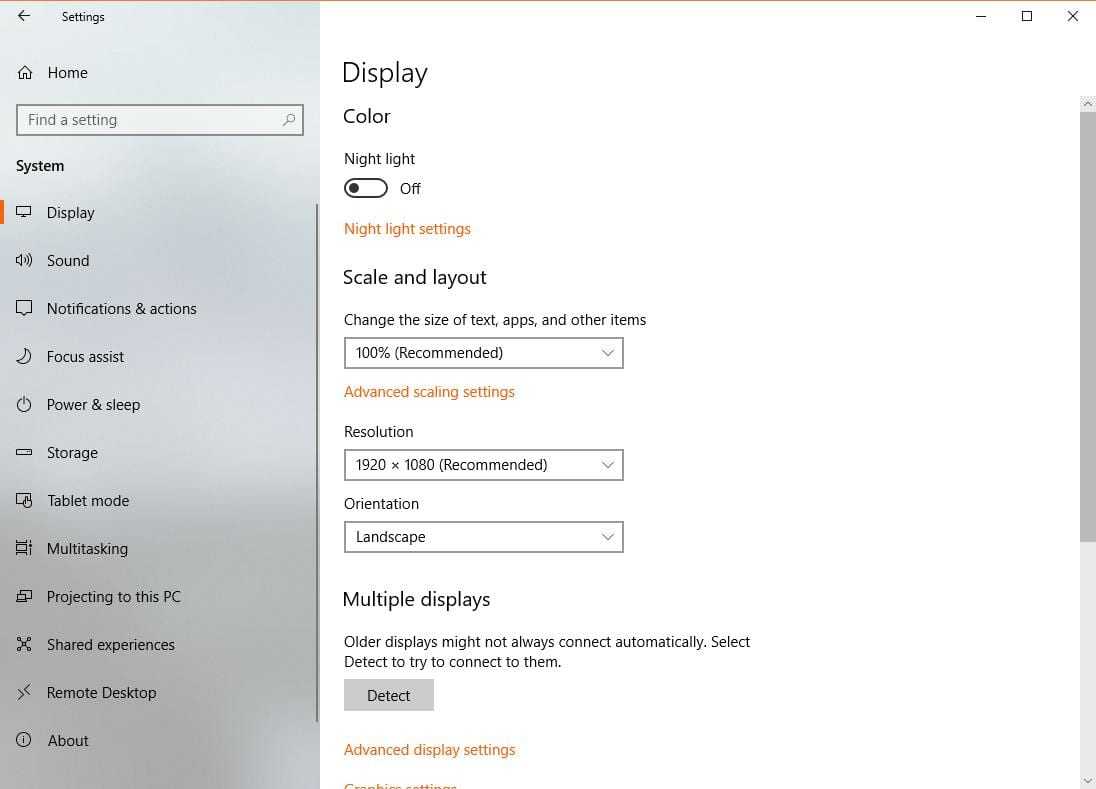Select Notifications & actions in sidebar
This screenshot has height=789, width=1096.
(x=121, y=309)
